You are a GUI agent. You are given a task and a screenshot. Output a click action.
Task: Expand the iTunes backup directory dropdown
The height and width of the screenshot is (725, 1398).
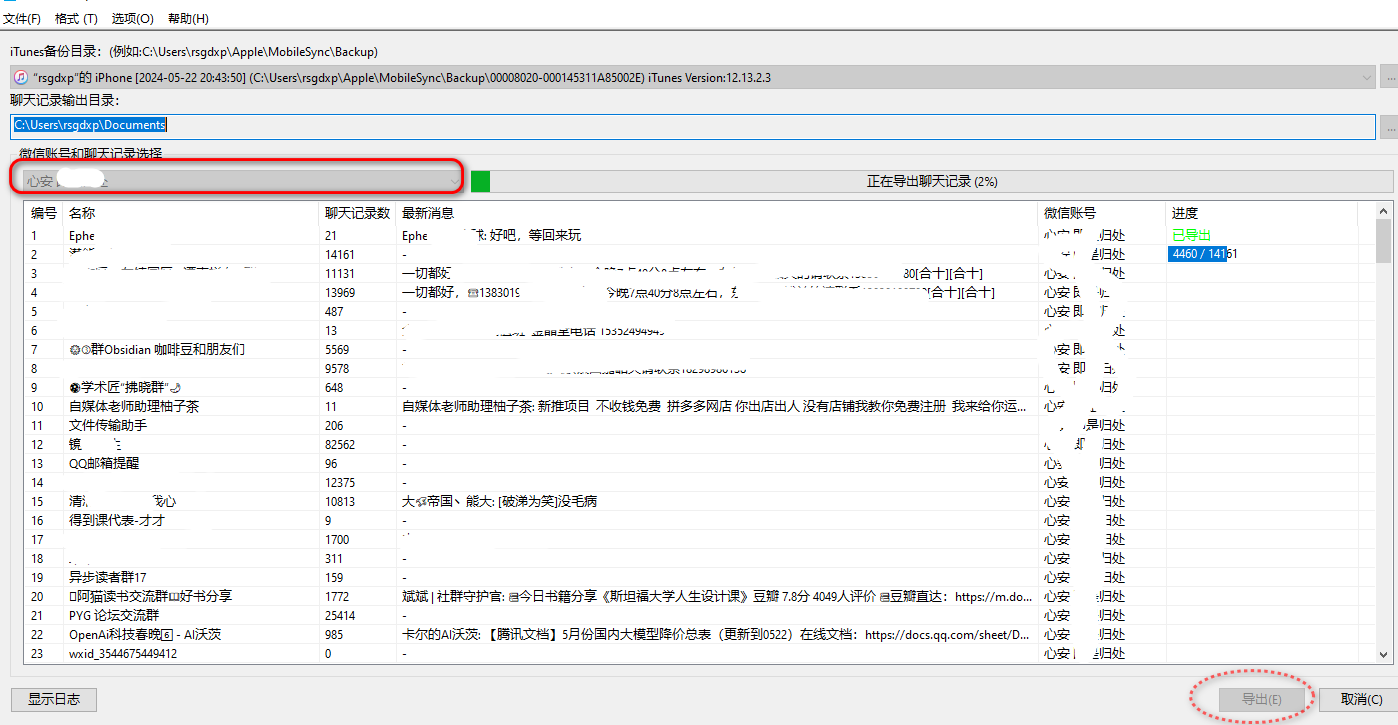(1367, 77)
